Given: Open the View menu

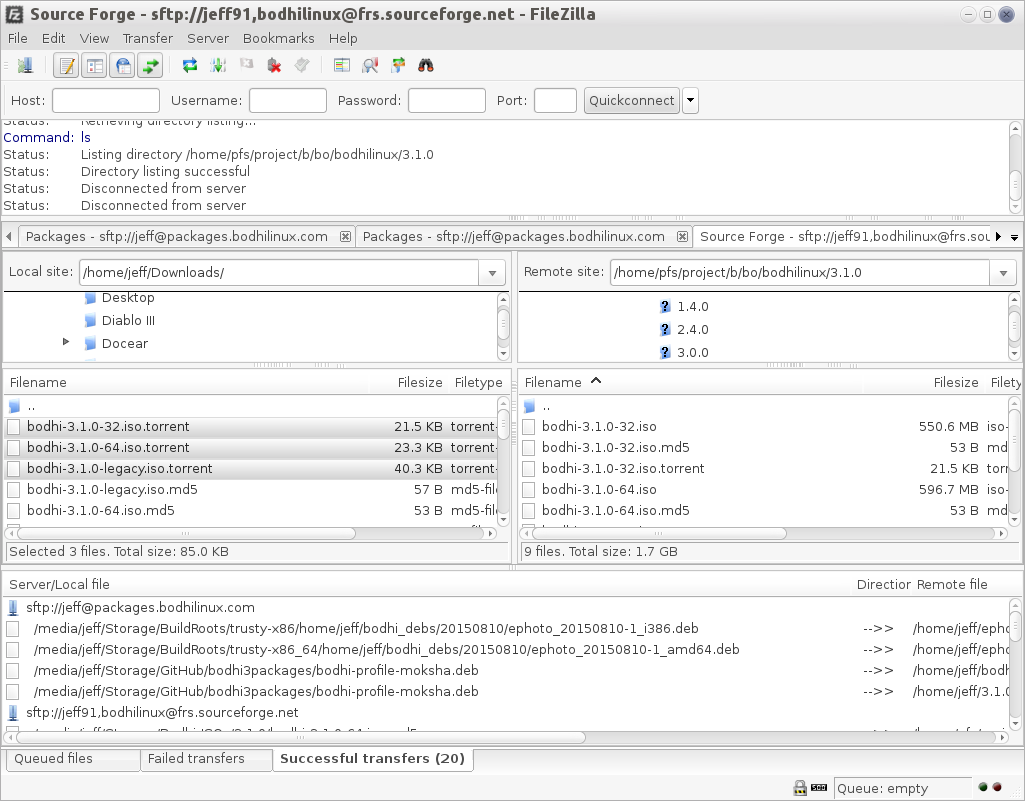Looking at the screenshot, I should (94, 39).
